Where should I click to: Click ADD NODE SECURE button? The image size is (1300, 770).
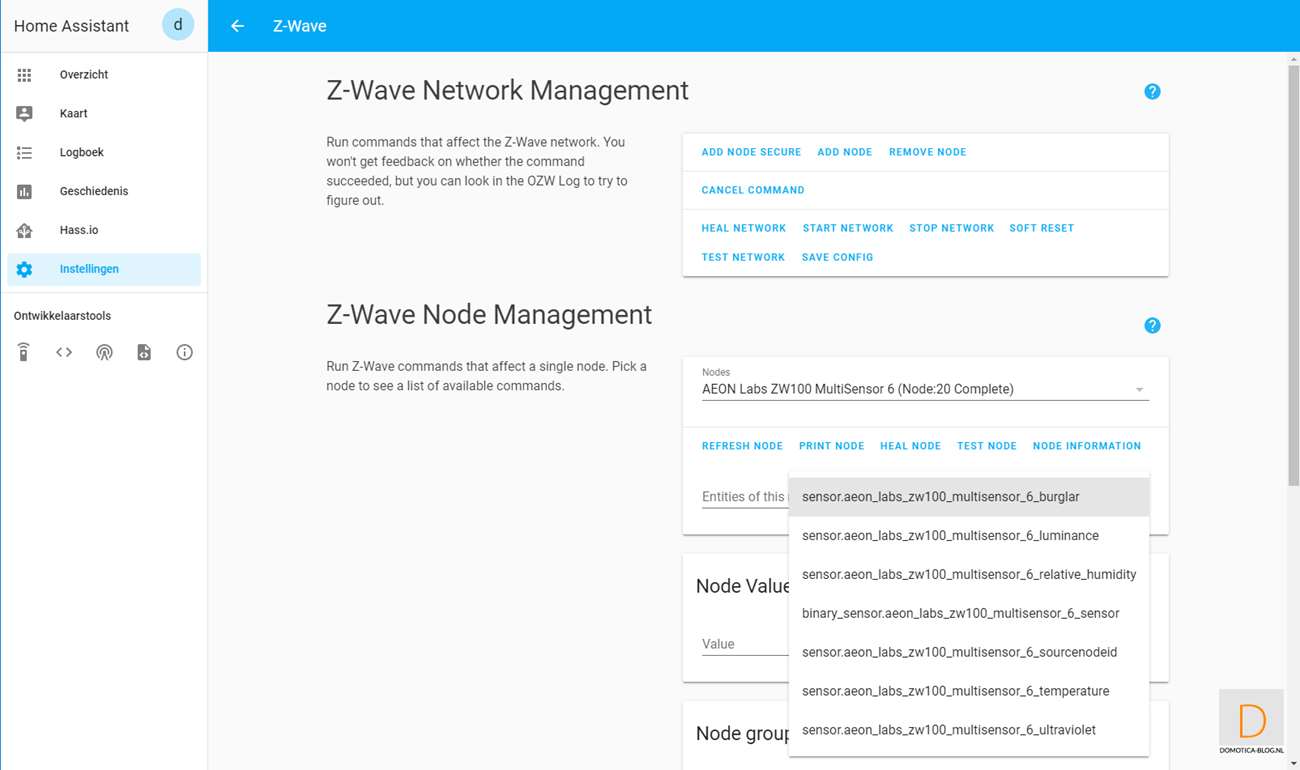pos(751,152)
